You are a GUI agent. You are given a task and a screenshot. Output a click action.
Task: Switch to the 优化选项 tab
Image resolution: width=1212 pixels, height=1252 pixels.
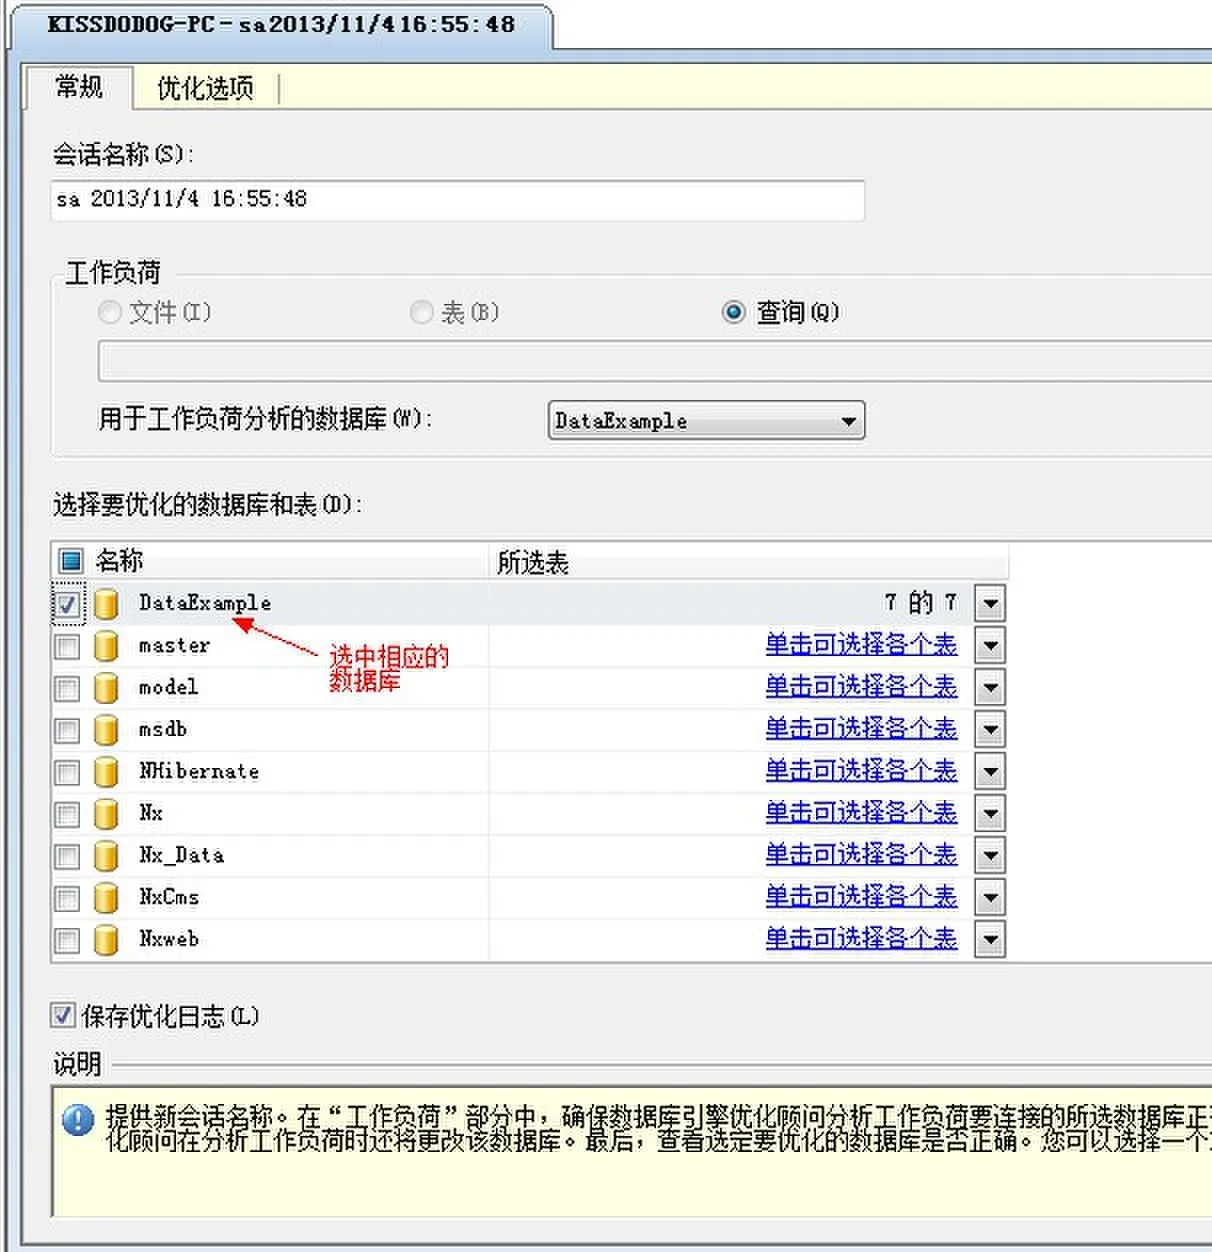tap(205, 88)
